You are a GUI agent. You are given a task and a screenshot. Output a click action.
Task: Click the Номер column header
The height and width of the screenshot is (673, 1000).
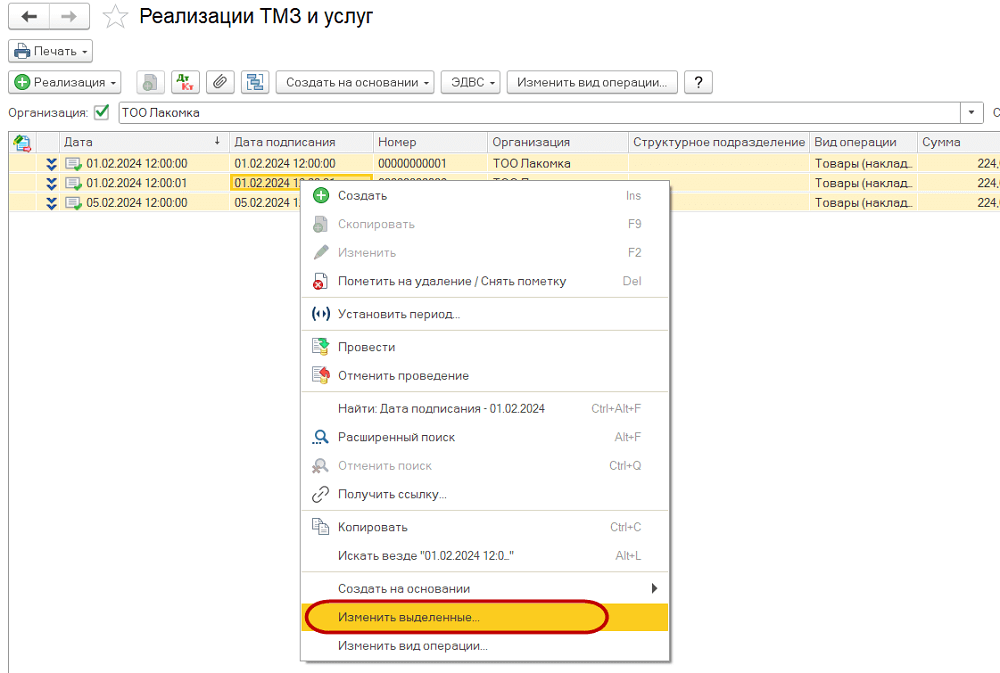tap(430, 142)
